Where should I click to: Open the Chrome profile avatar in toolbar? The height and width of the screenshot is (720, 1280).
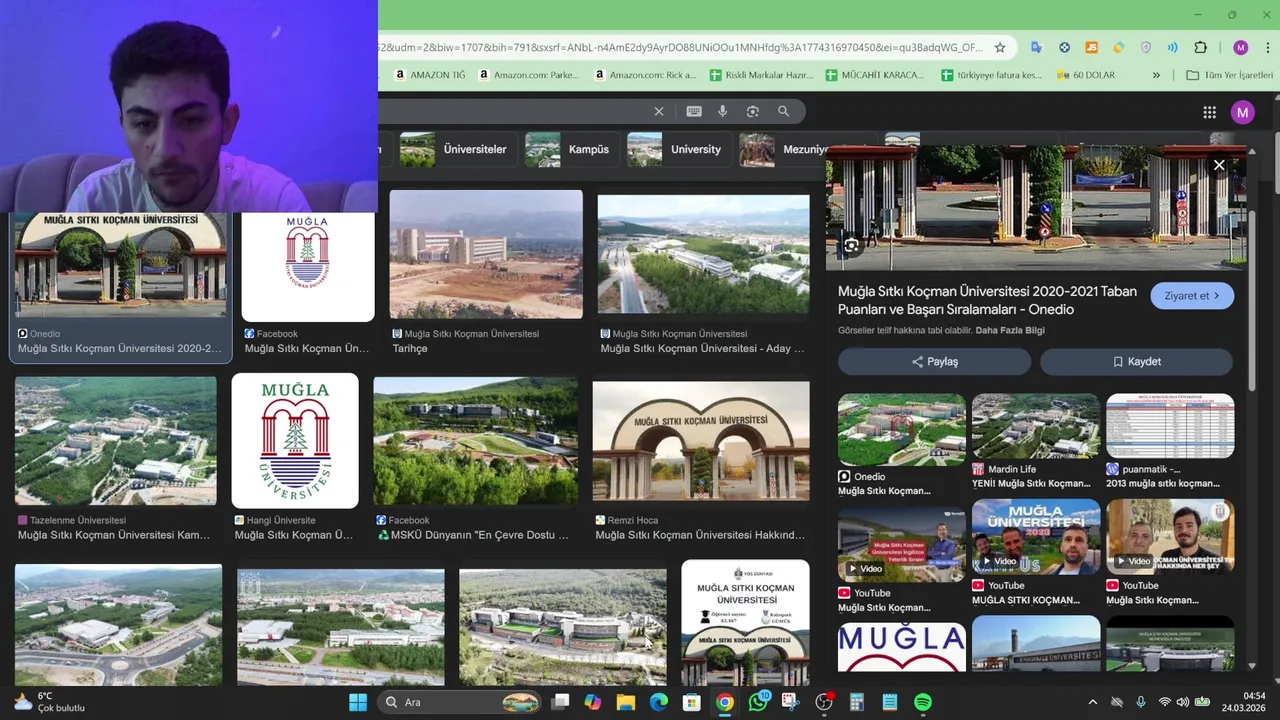1241,47
